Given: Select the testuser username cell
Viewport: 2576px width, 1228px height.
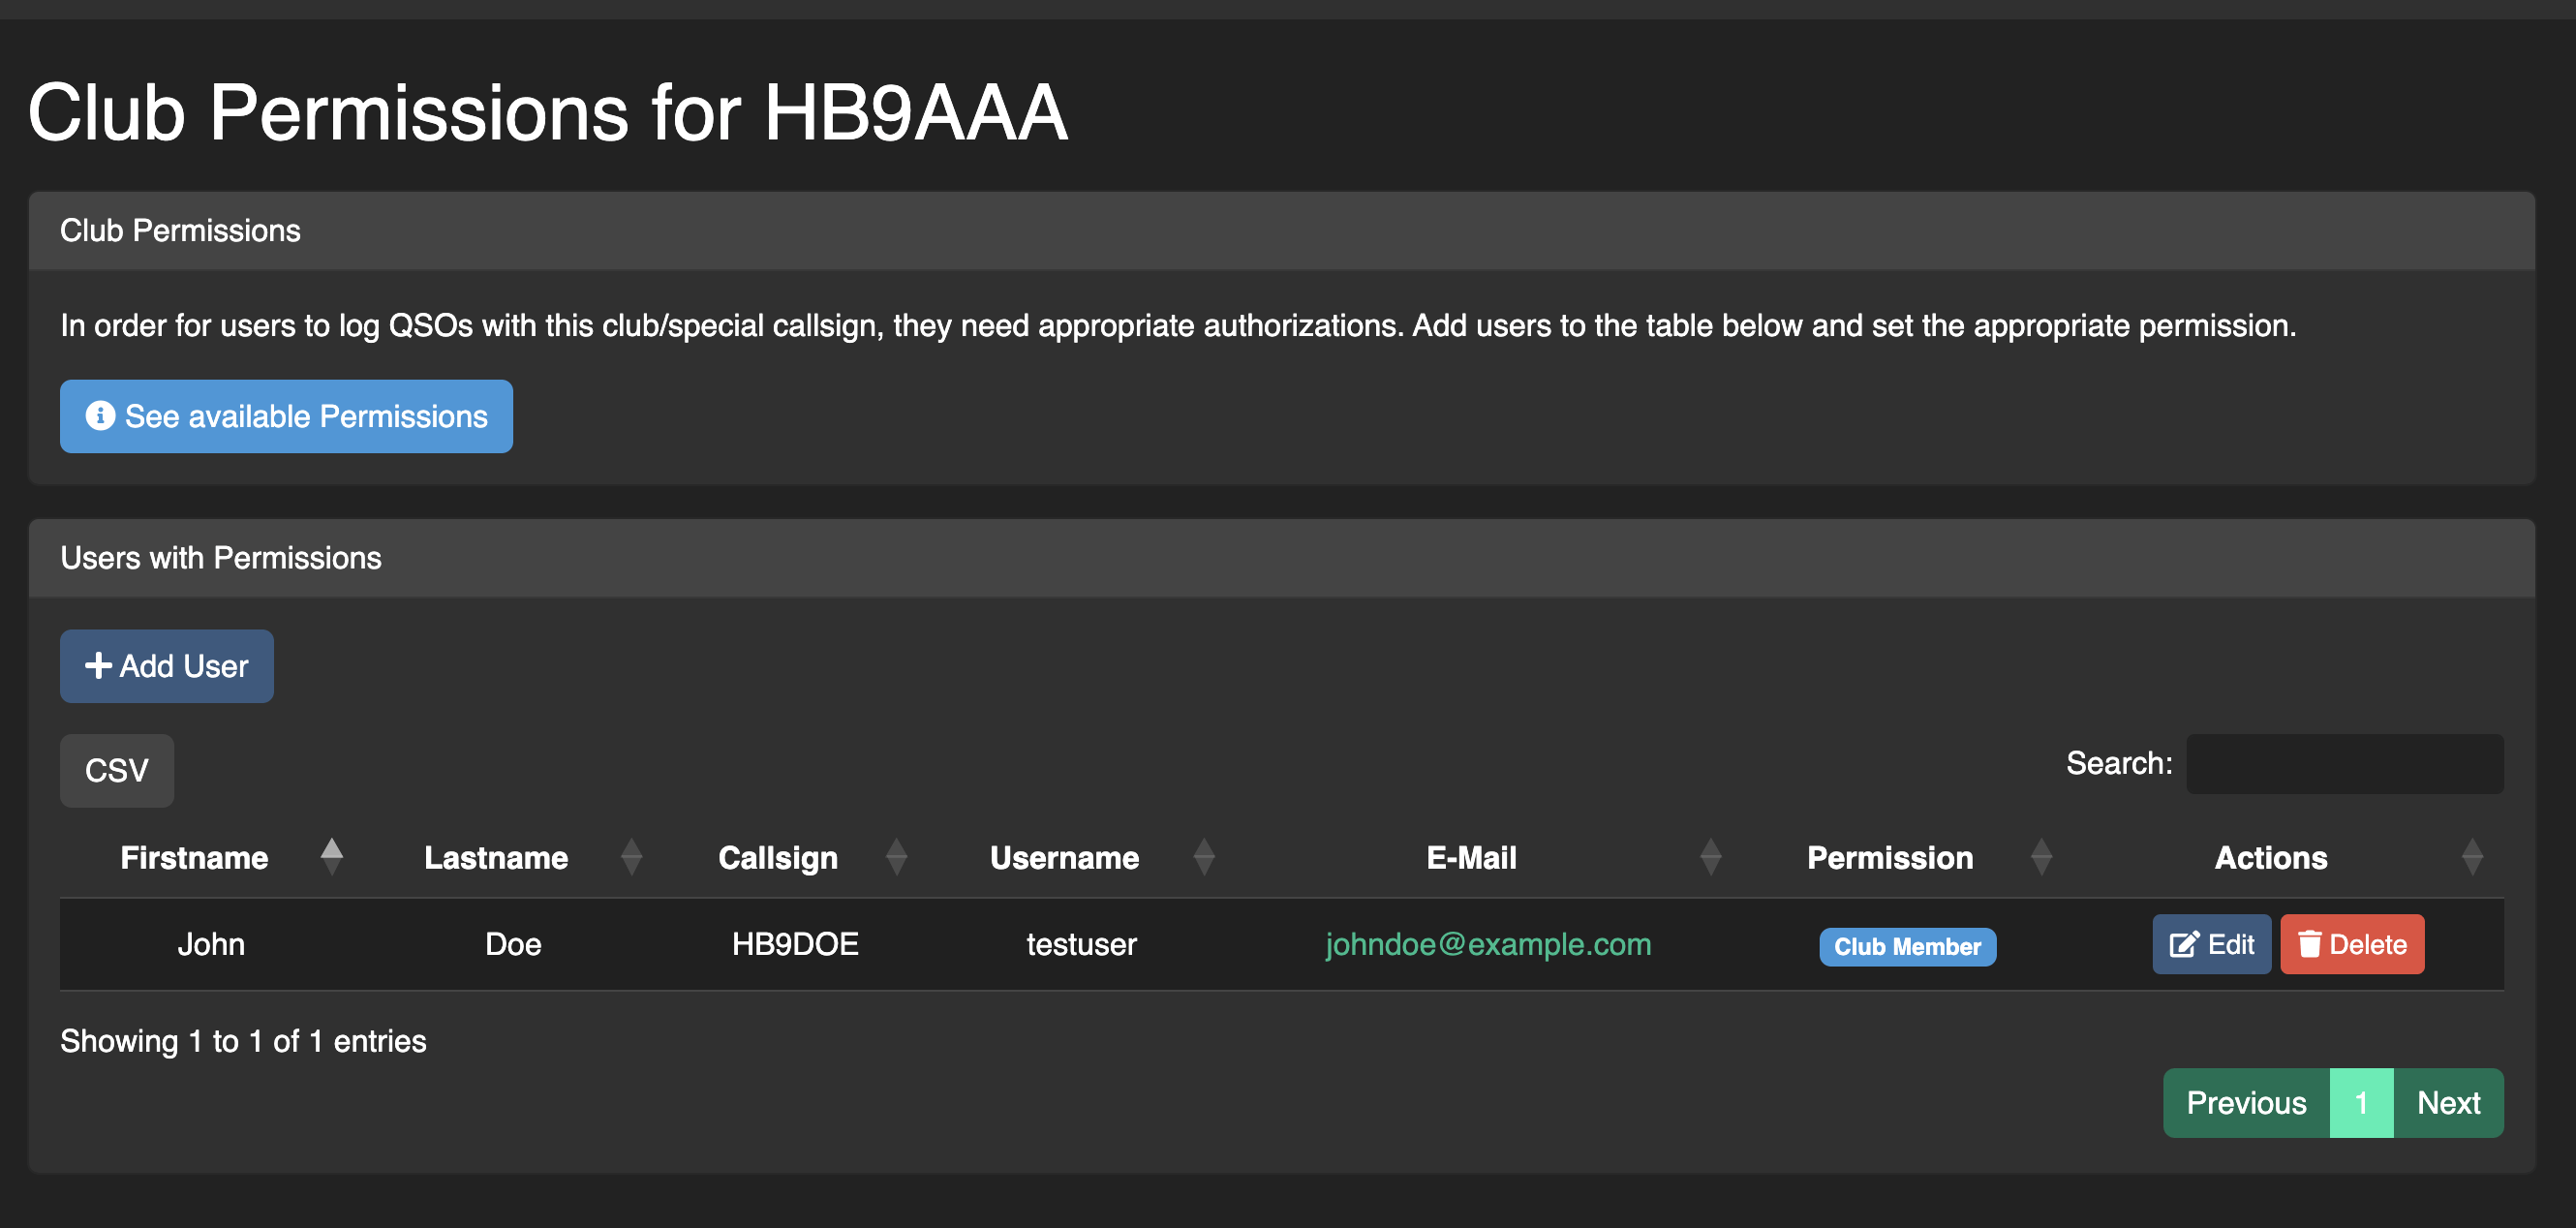Looking at the screenshot, I should [x=1081, y=944].
